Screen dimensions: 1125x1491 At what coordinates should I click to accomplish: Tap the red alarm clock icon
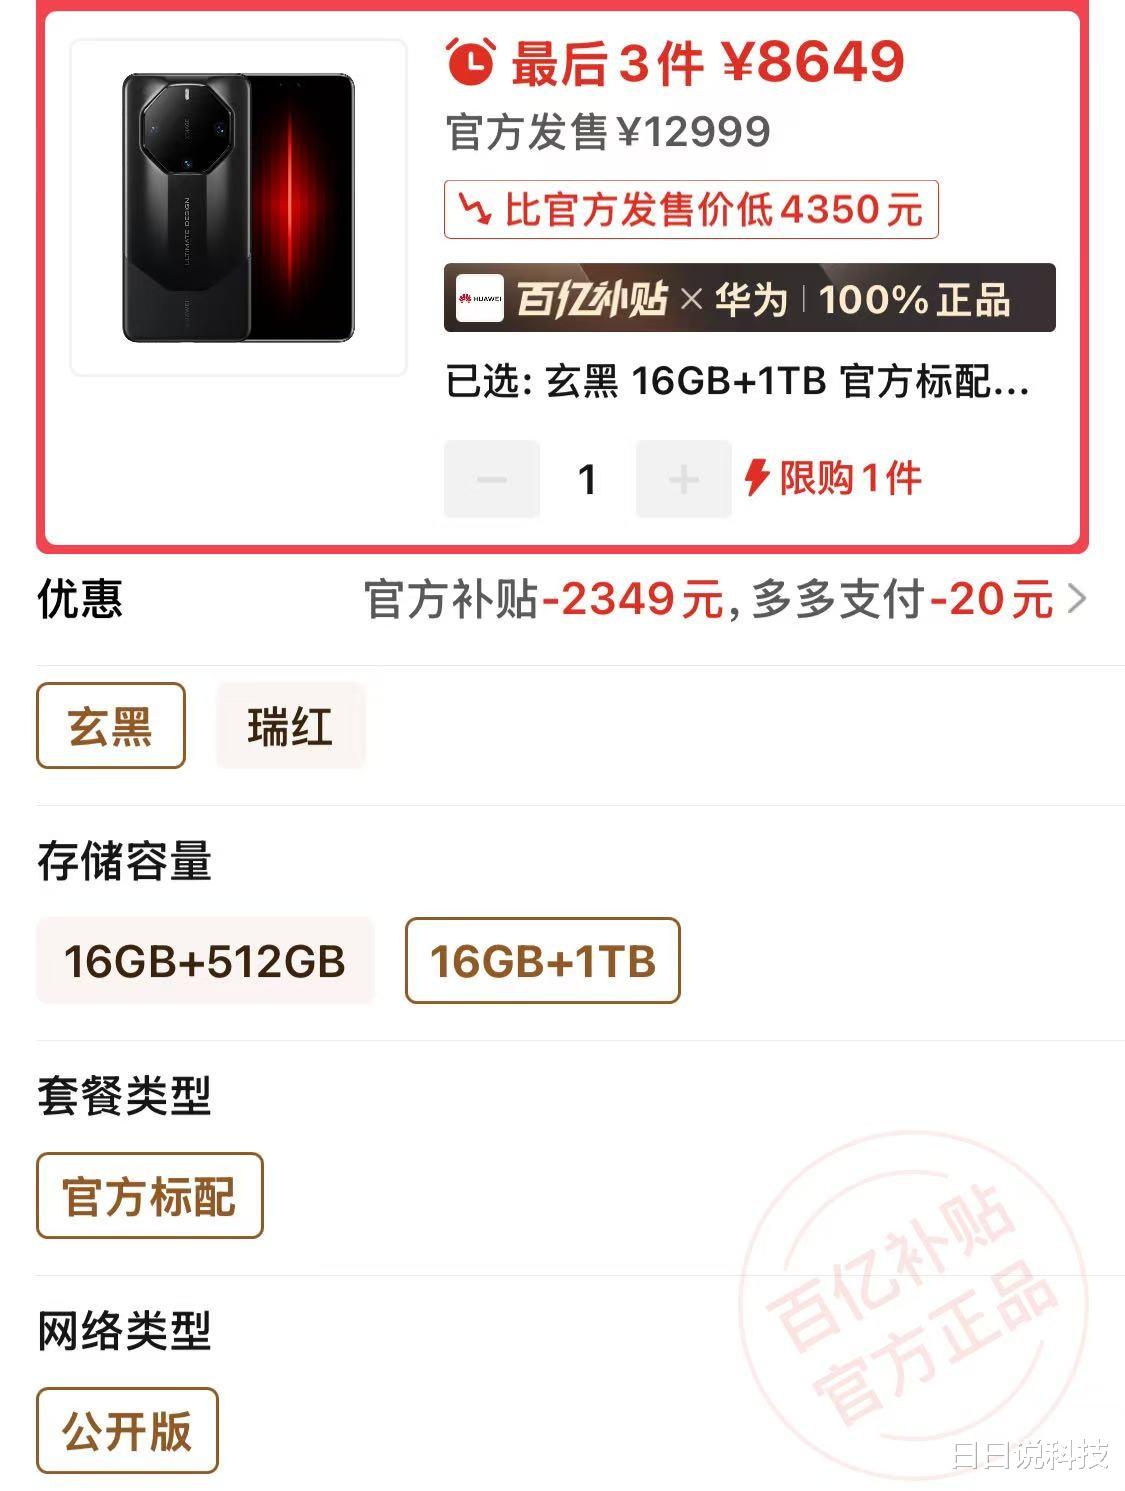tap(470, 62)
